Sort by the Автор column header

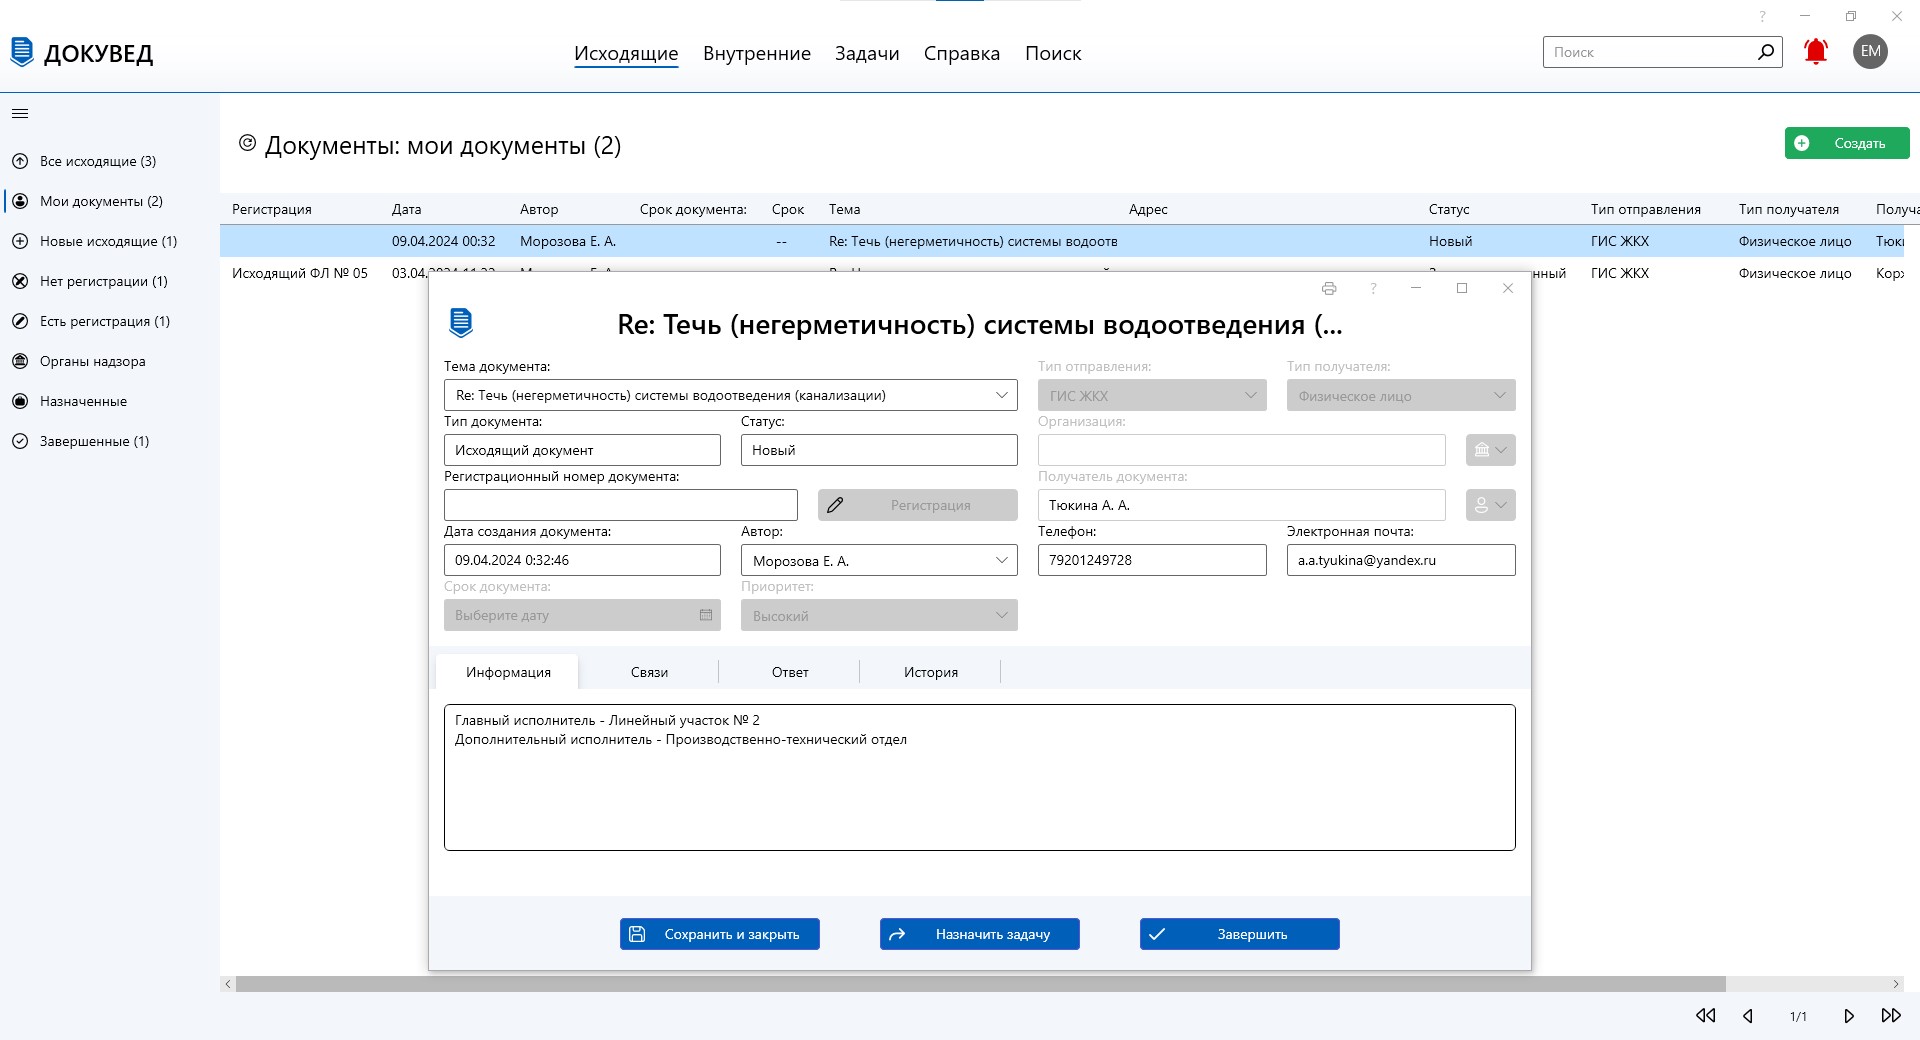539,209
